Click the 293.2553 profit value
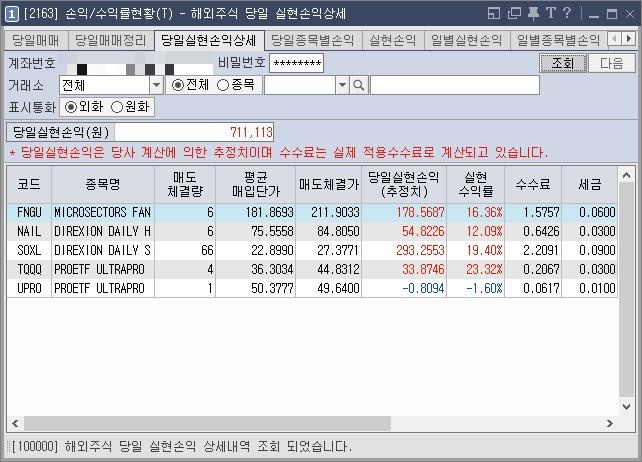This screenshot has width=642, height=462. [x=420, y=250]
